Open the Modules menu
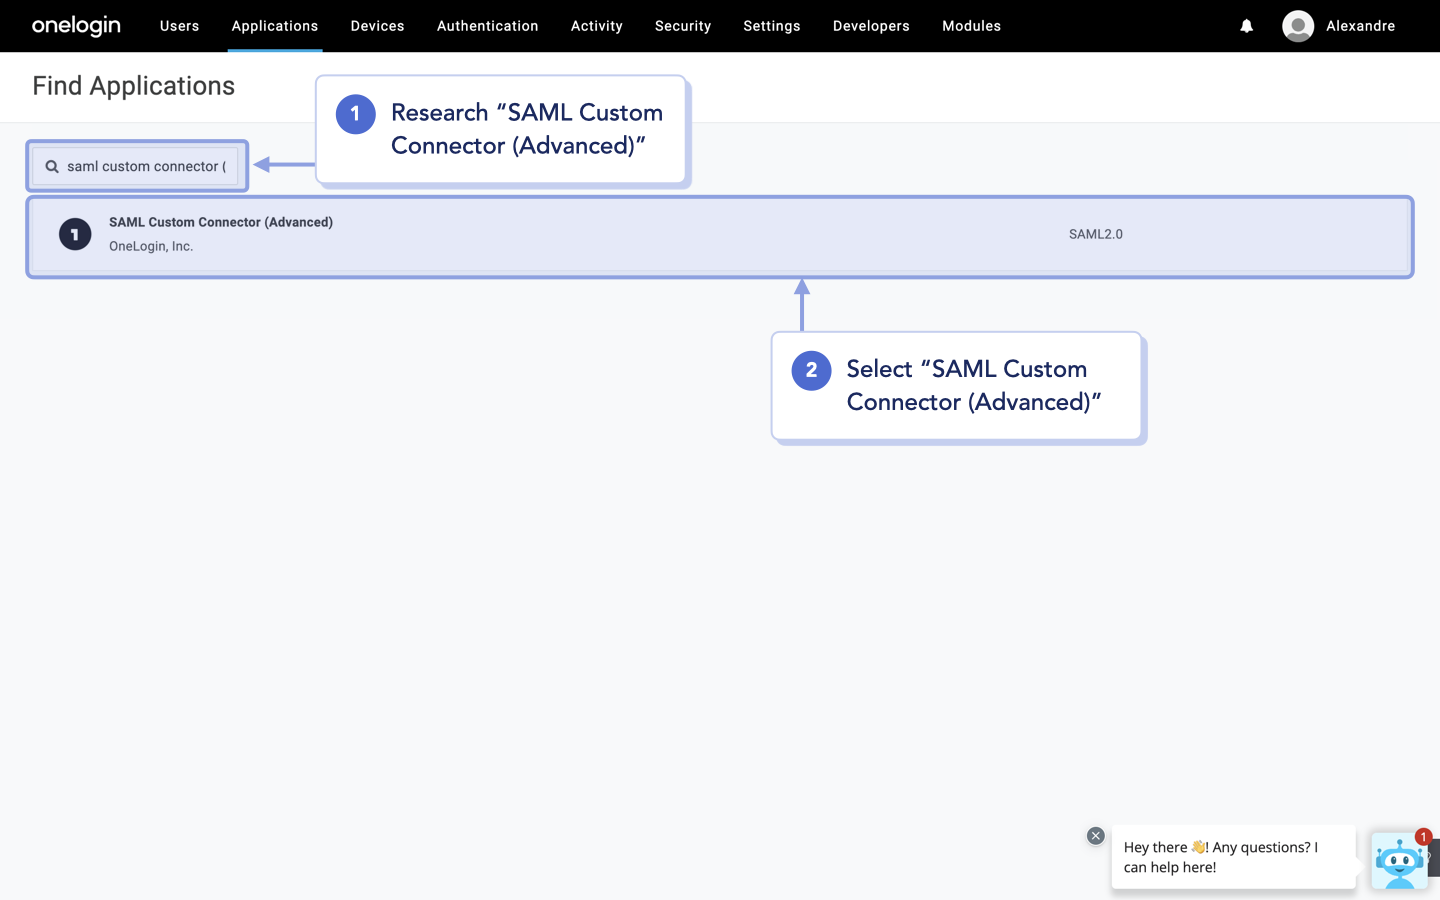 click(x=971, y=26)
